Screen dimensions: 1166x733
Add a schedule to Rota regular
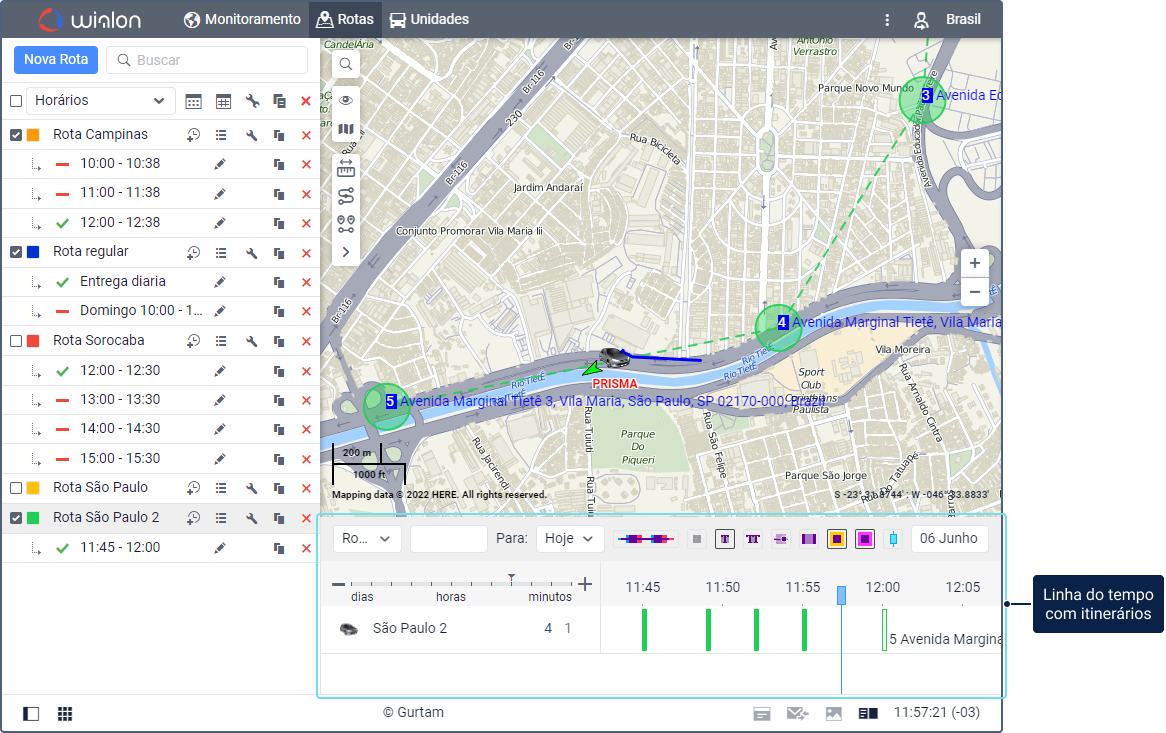[x=193, y=253]
